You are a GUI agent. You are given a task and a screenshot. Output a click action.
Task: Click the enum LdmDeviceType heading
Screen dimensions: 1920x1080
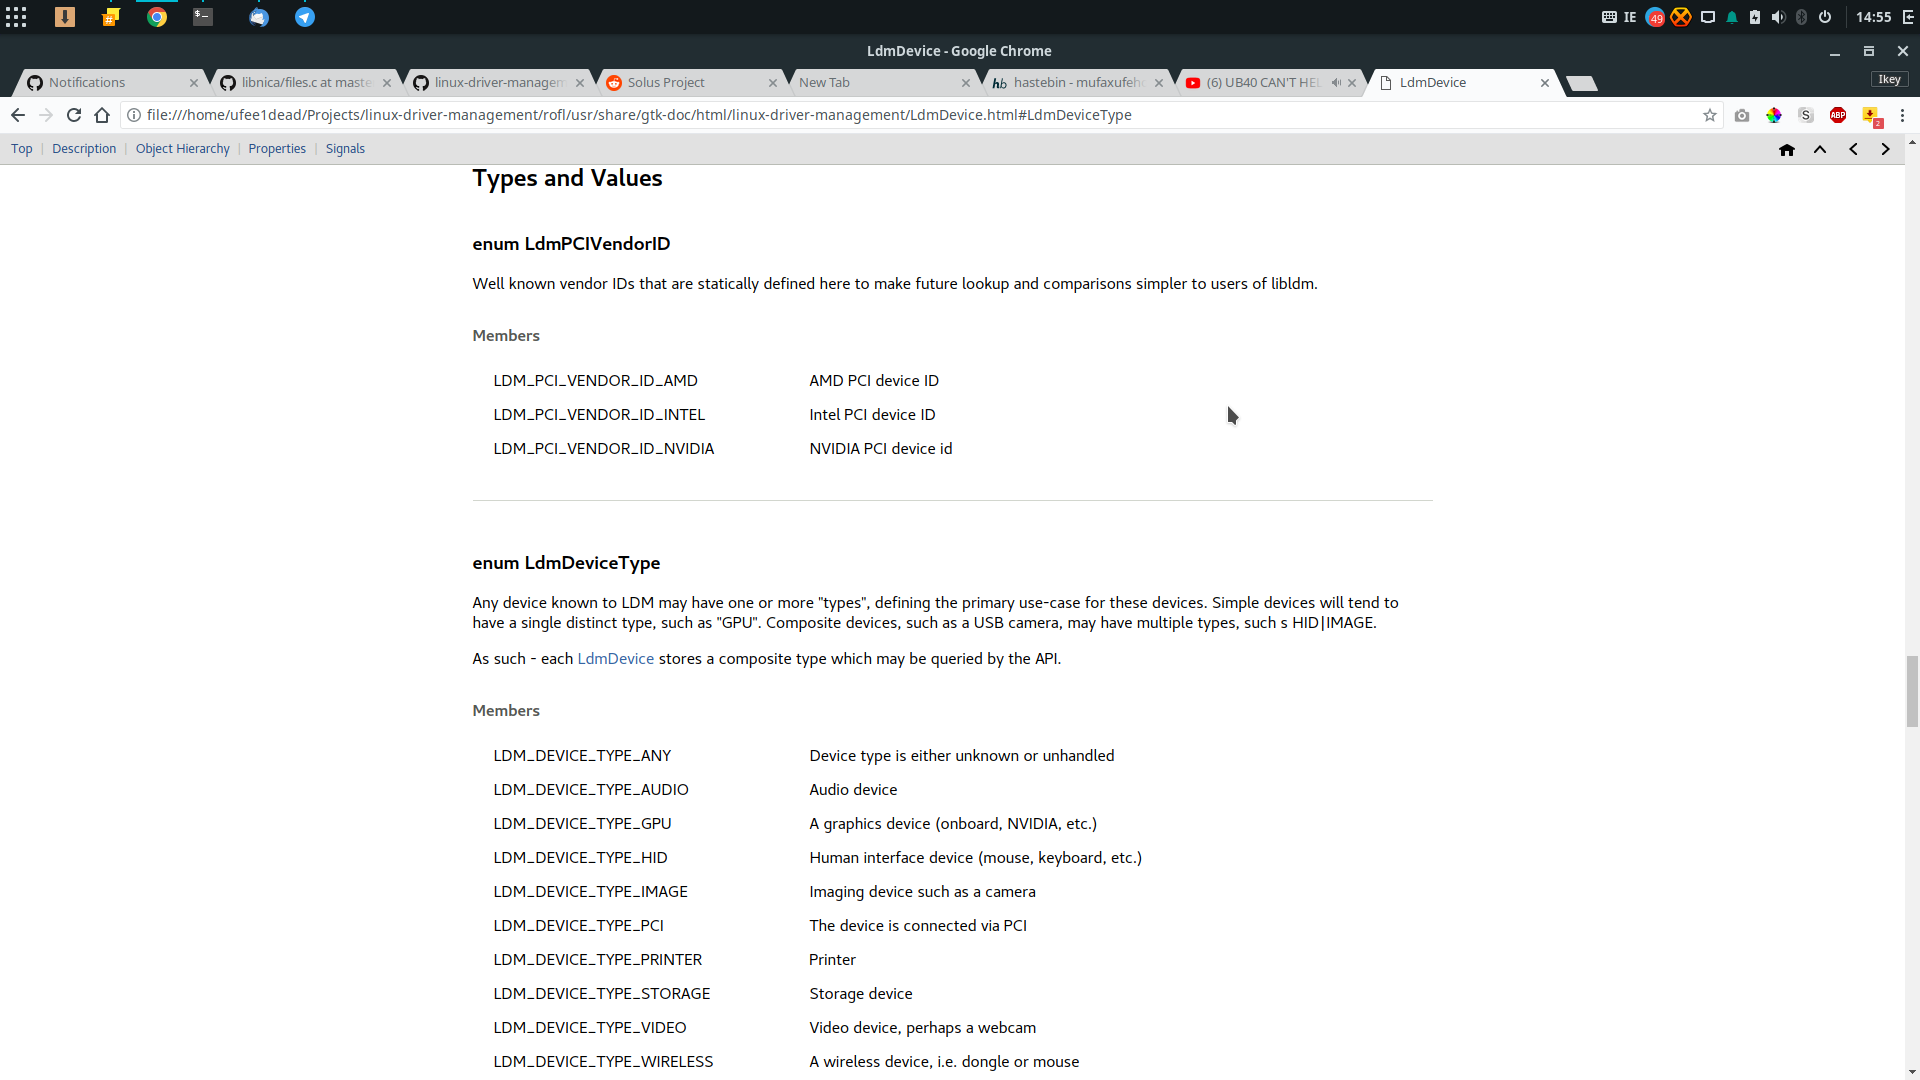click(566, 563)
